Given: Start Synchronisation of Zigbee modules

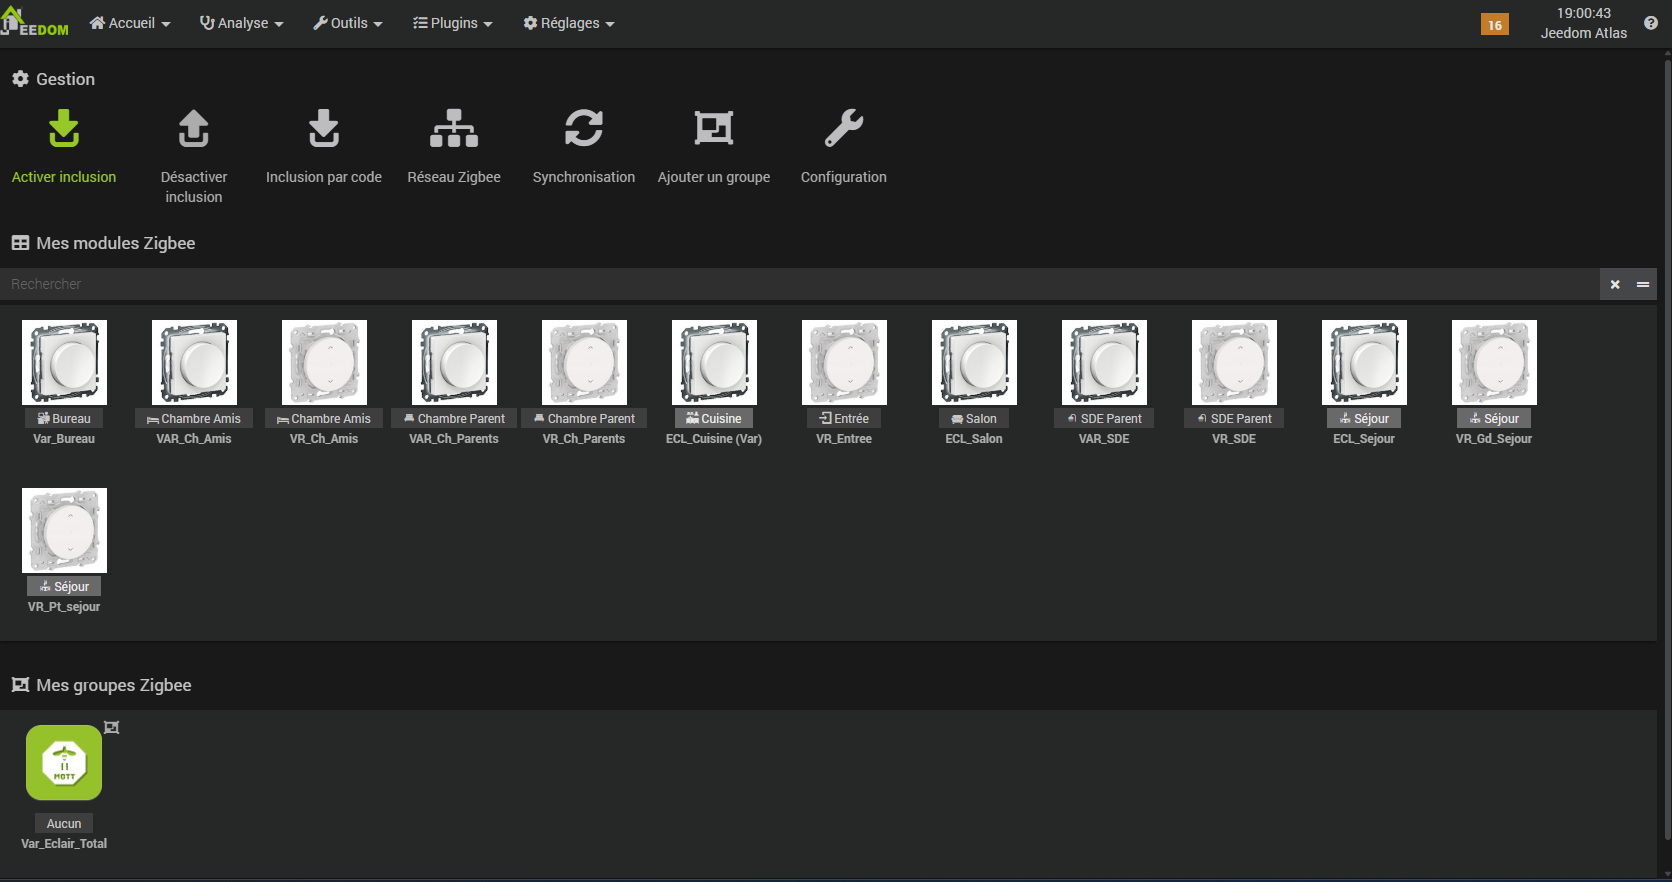Looking at the screenshot, I should (x=584, y=129).
